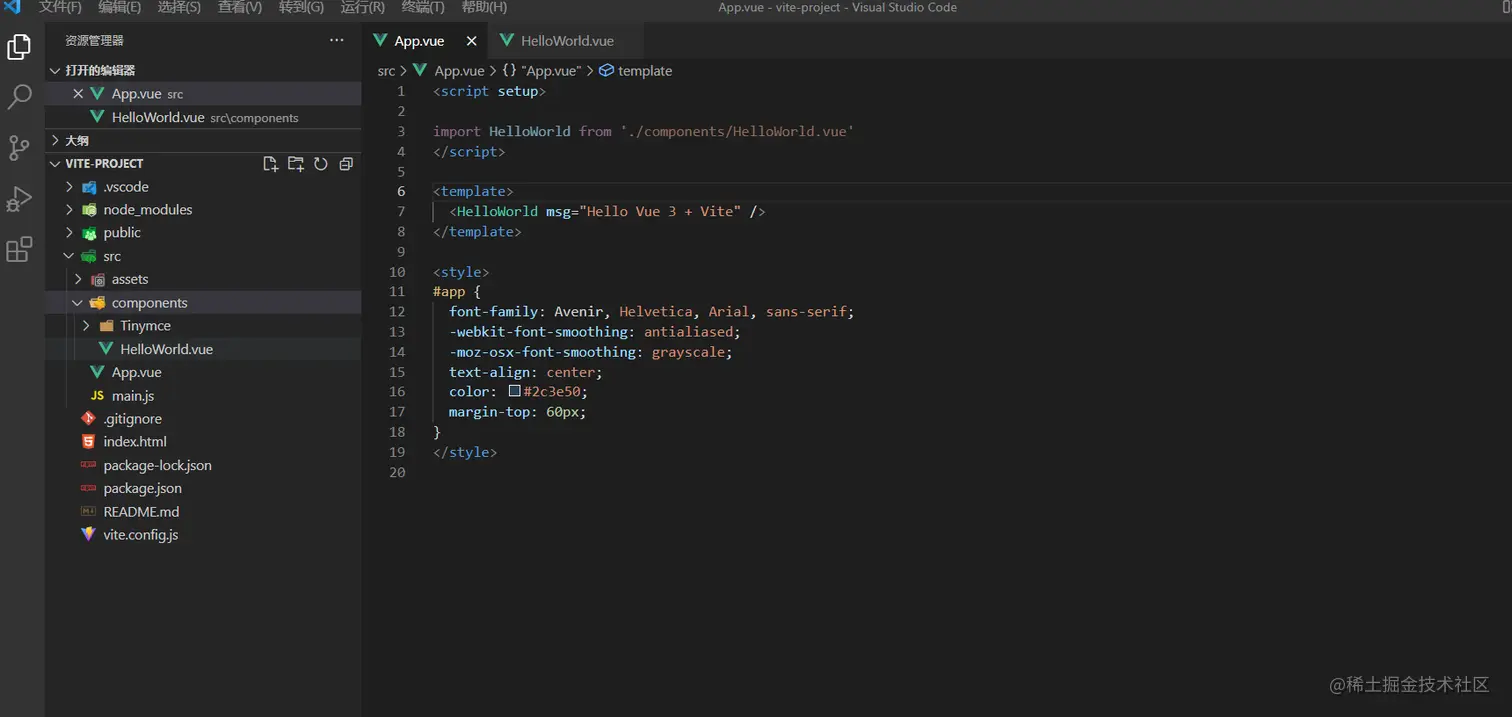This screenshot has width=1512, height=717.
Task: Open the Source Control view
Action: pyautogui.click(x=19, y=148)
